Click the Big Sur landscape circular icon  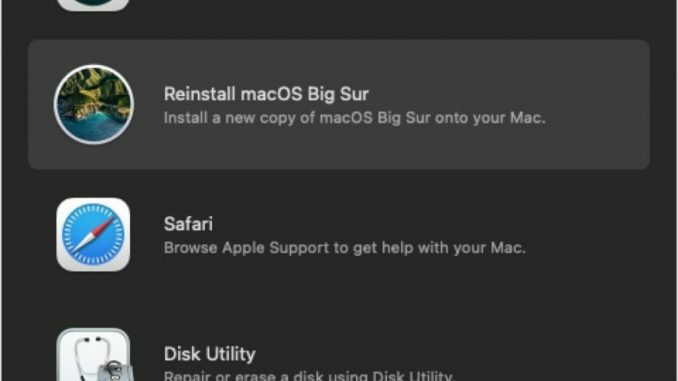point(94,104)
